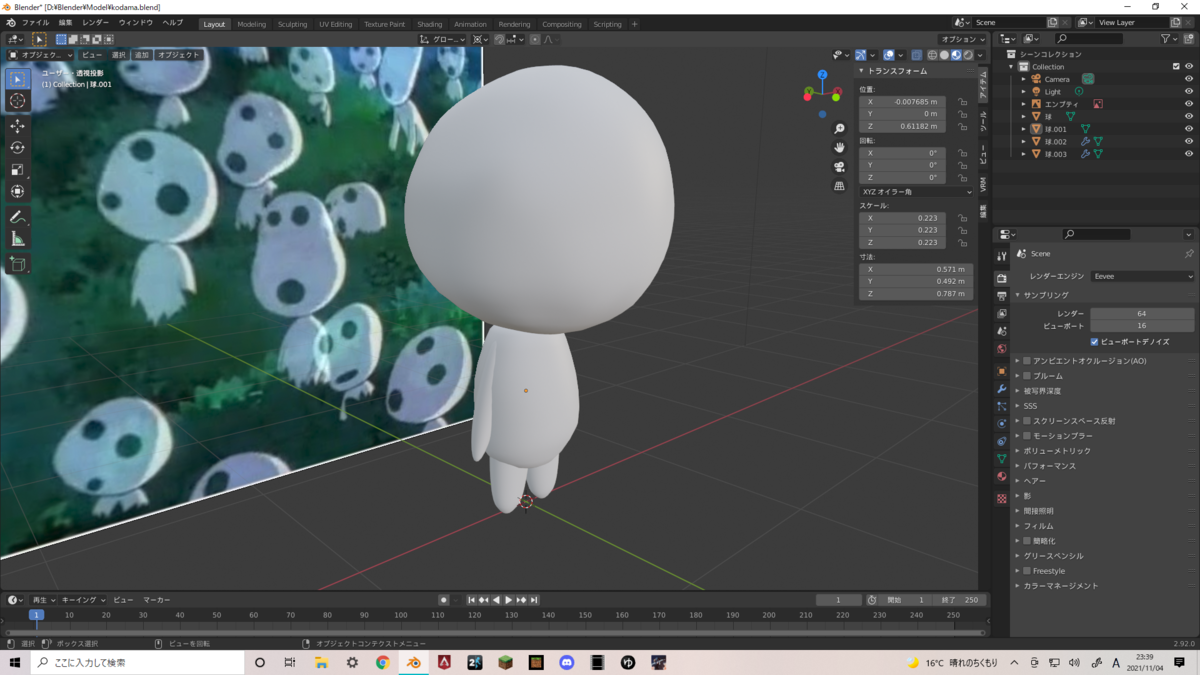Select the Rotate tool

pos(17,148)
